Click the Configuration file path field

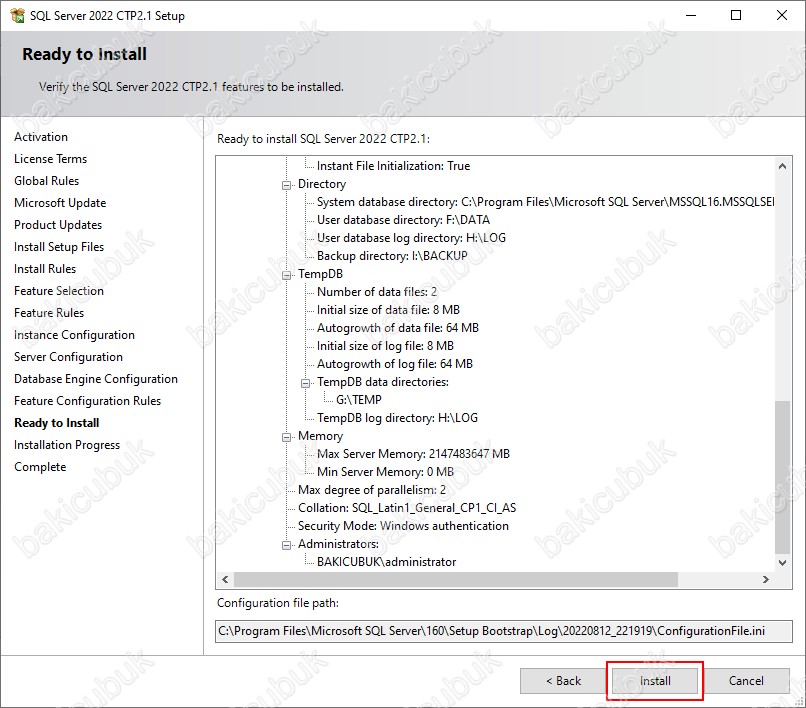point(504,631)
